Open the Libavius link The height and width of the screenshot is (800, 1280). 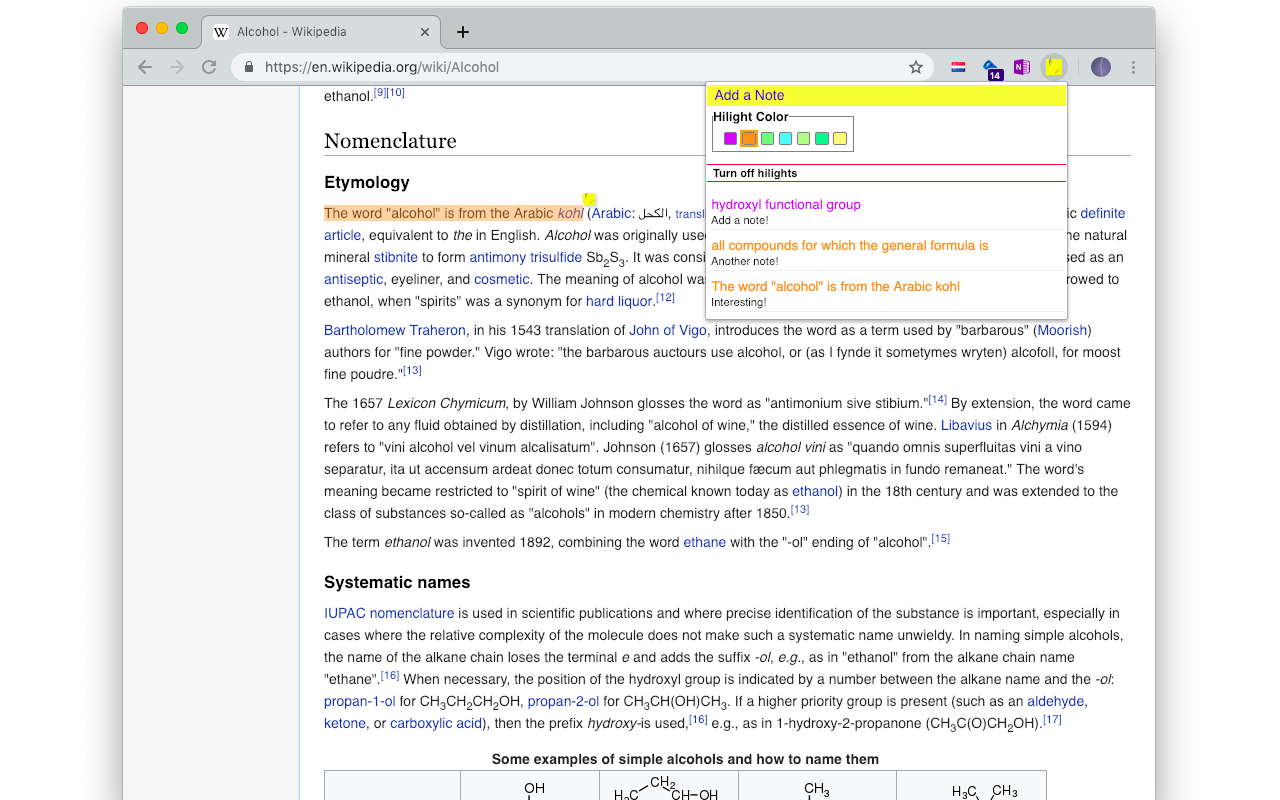(966, 425)
